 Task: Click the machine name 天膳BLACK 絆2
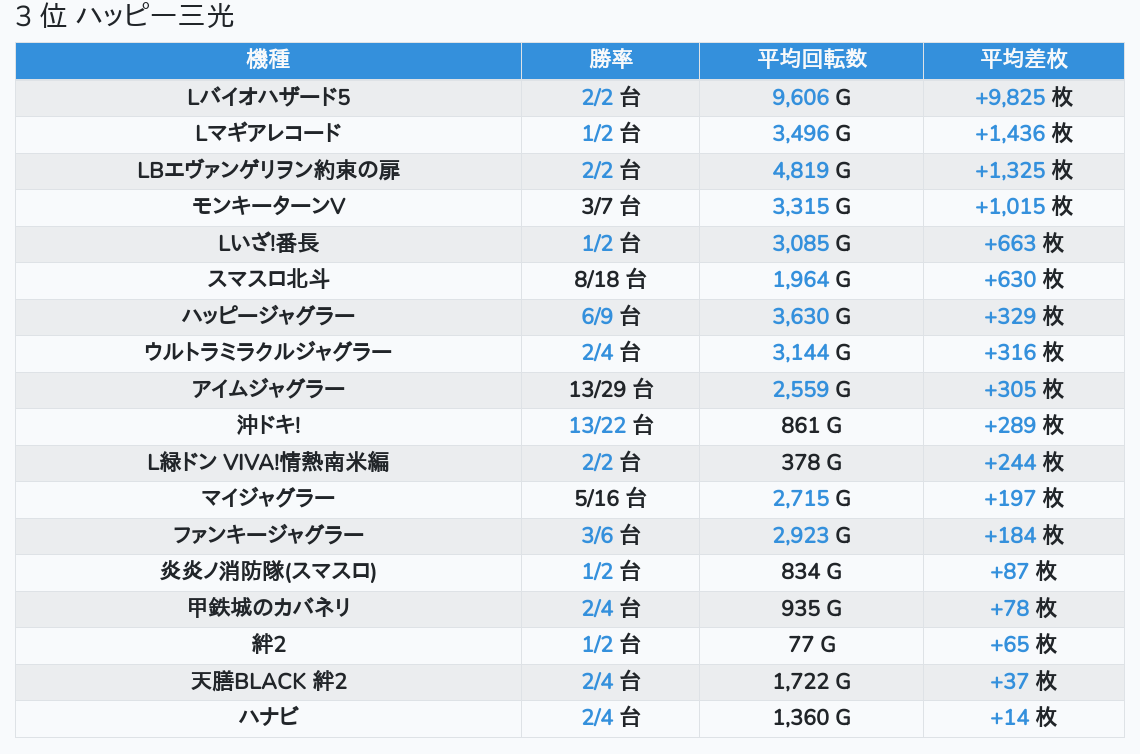point(268,682)
